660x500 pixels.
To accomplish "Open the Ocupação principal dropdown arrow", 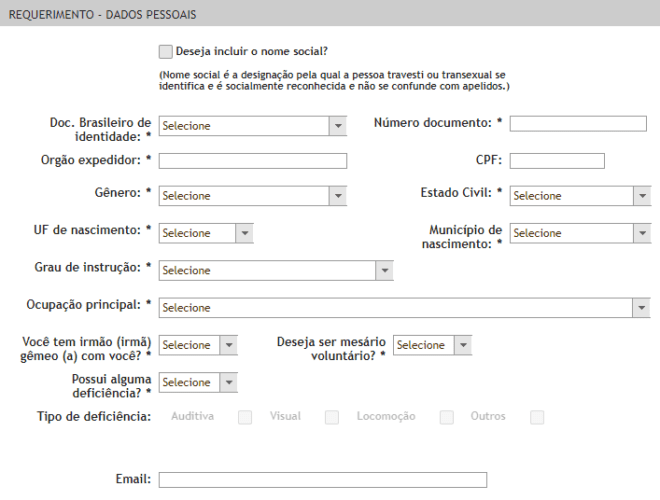I will click(x=641, y=308).
